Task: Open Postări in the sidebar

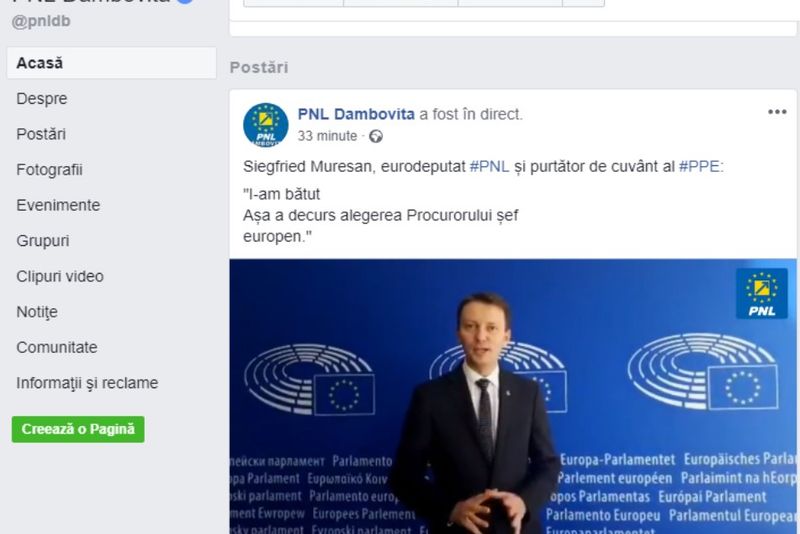Action: coord(41,134)
